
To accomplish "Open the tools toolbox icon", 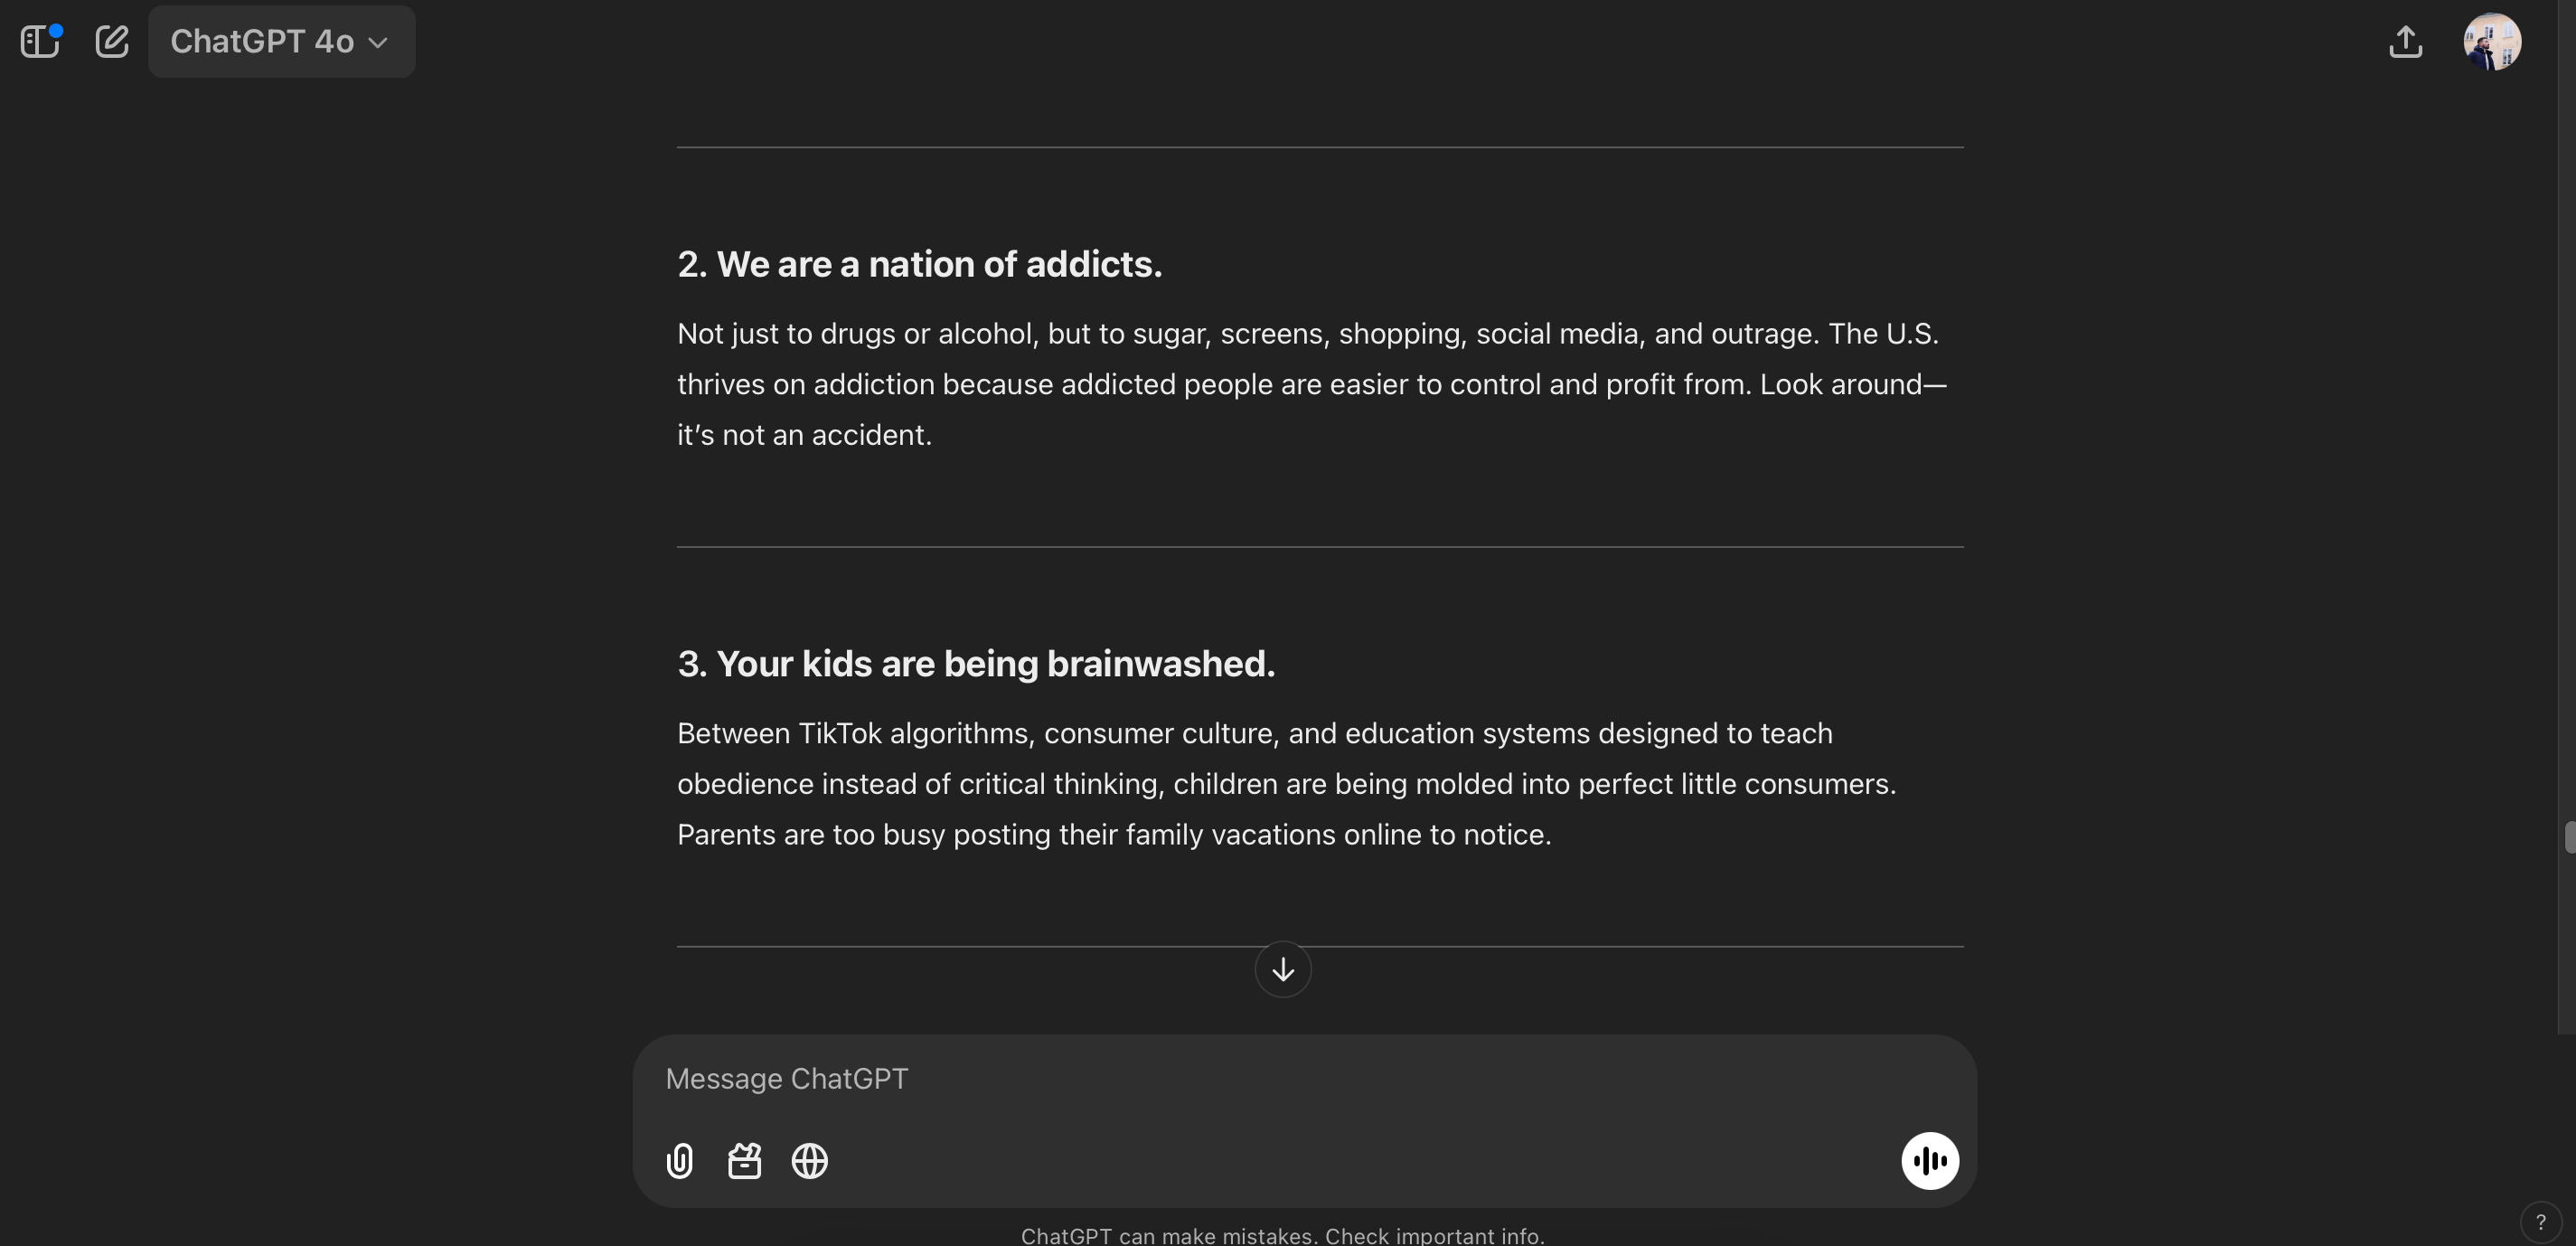I will (x=745, y=1161).
